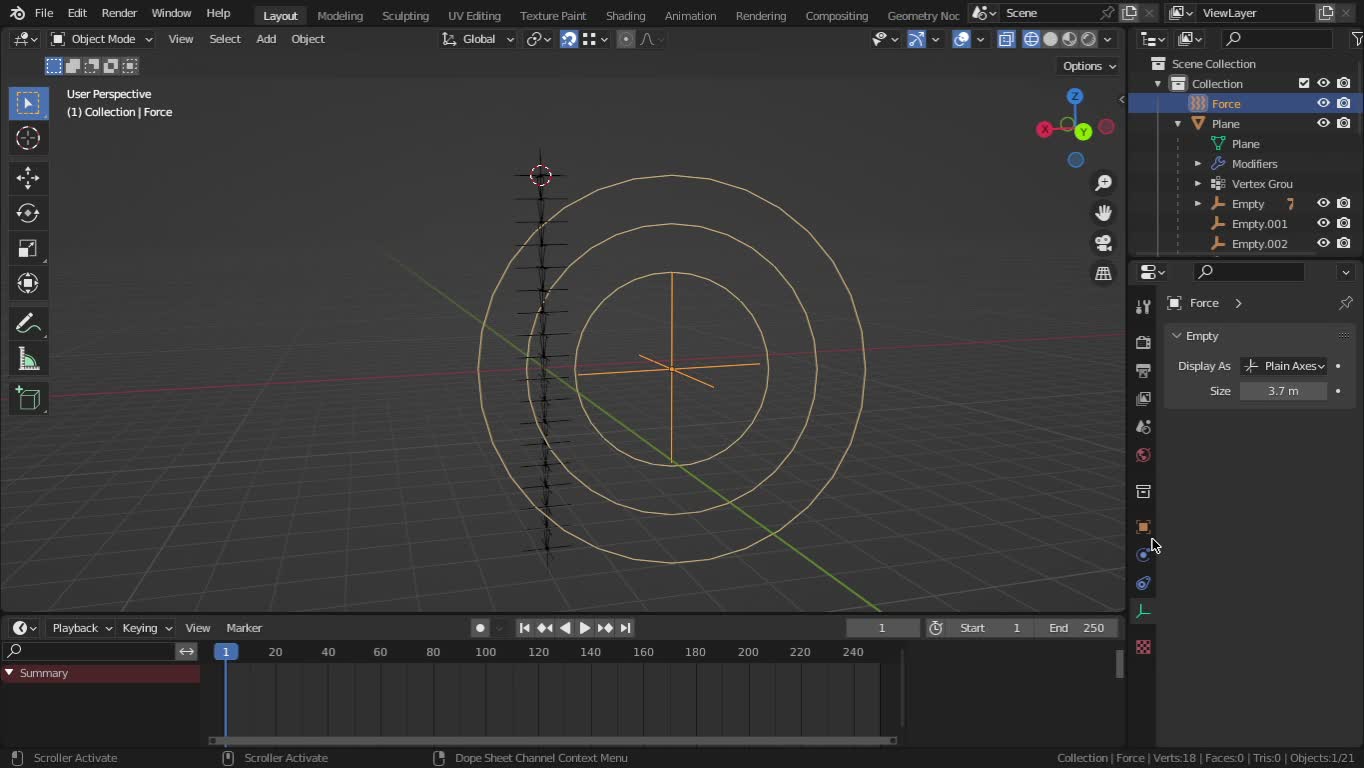
Task: Open the Playback dropdown in timeline
Action: click(x=81, y=628)
